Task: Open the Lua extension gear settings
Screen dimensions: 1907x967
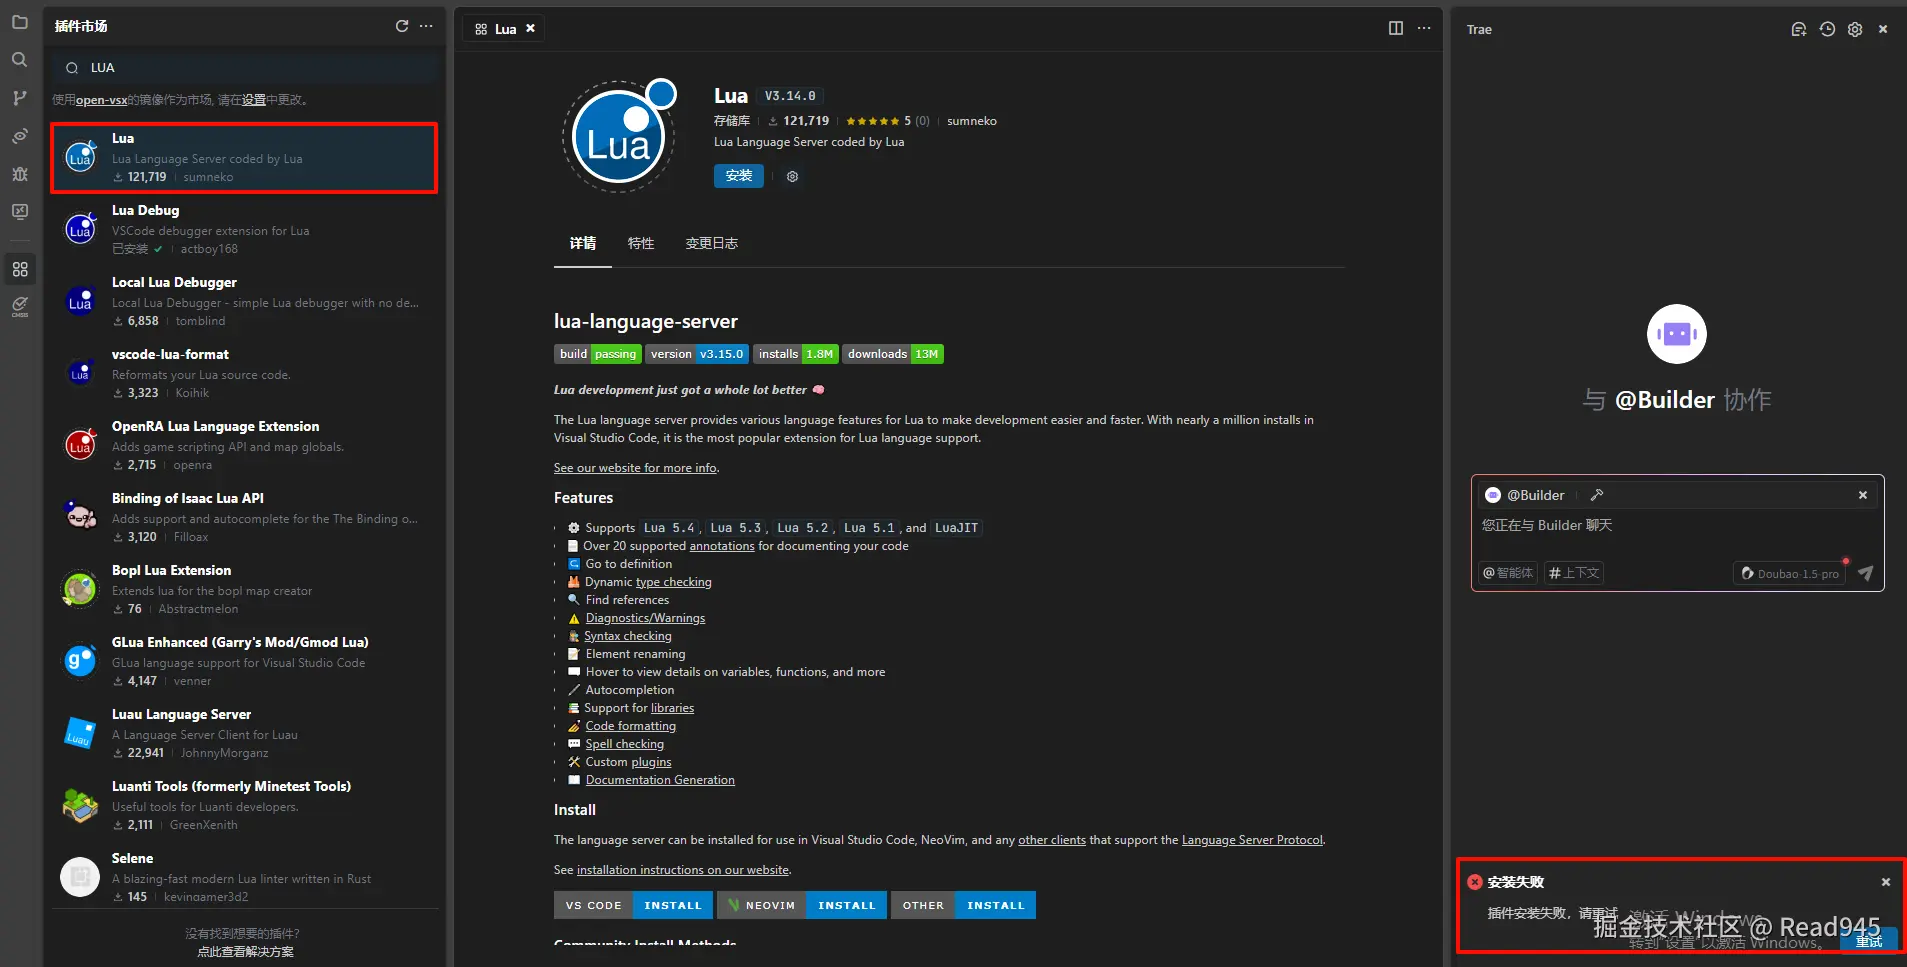Action: [x=792, y=177]
